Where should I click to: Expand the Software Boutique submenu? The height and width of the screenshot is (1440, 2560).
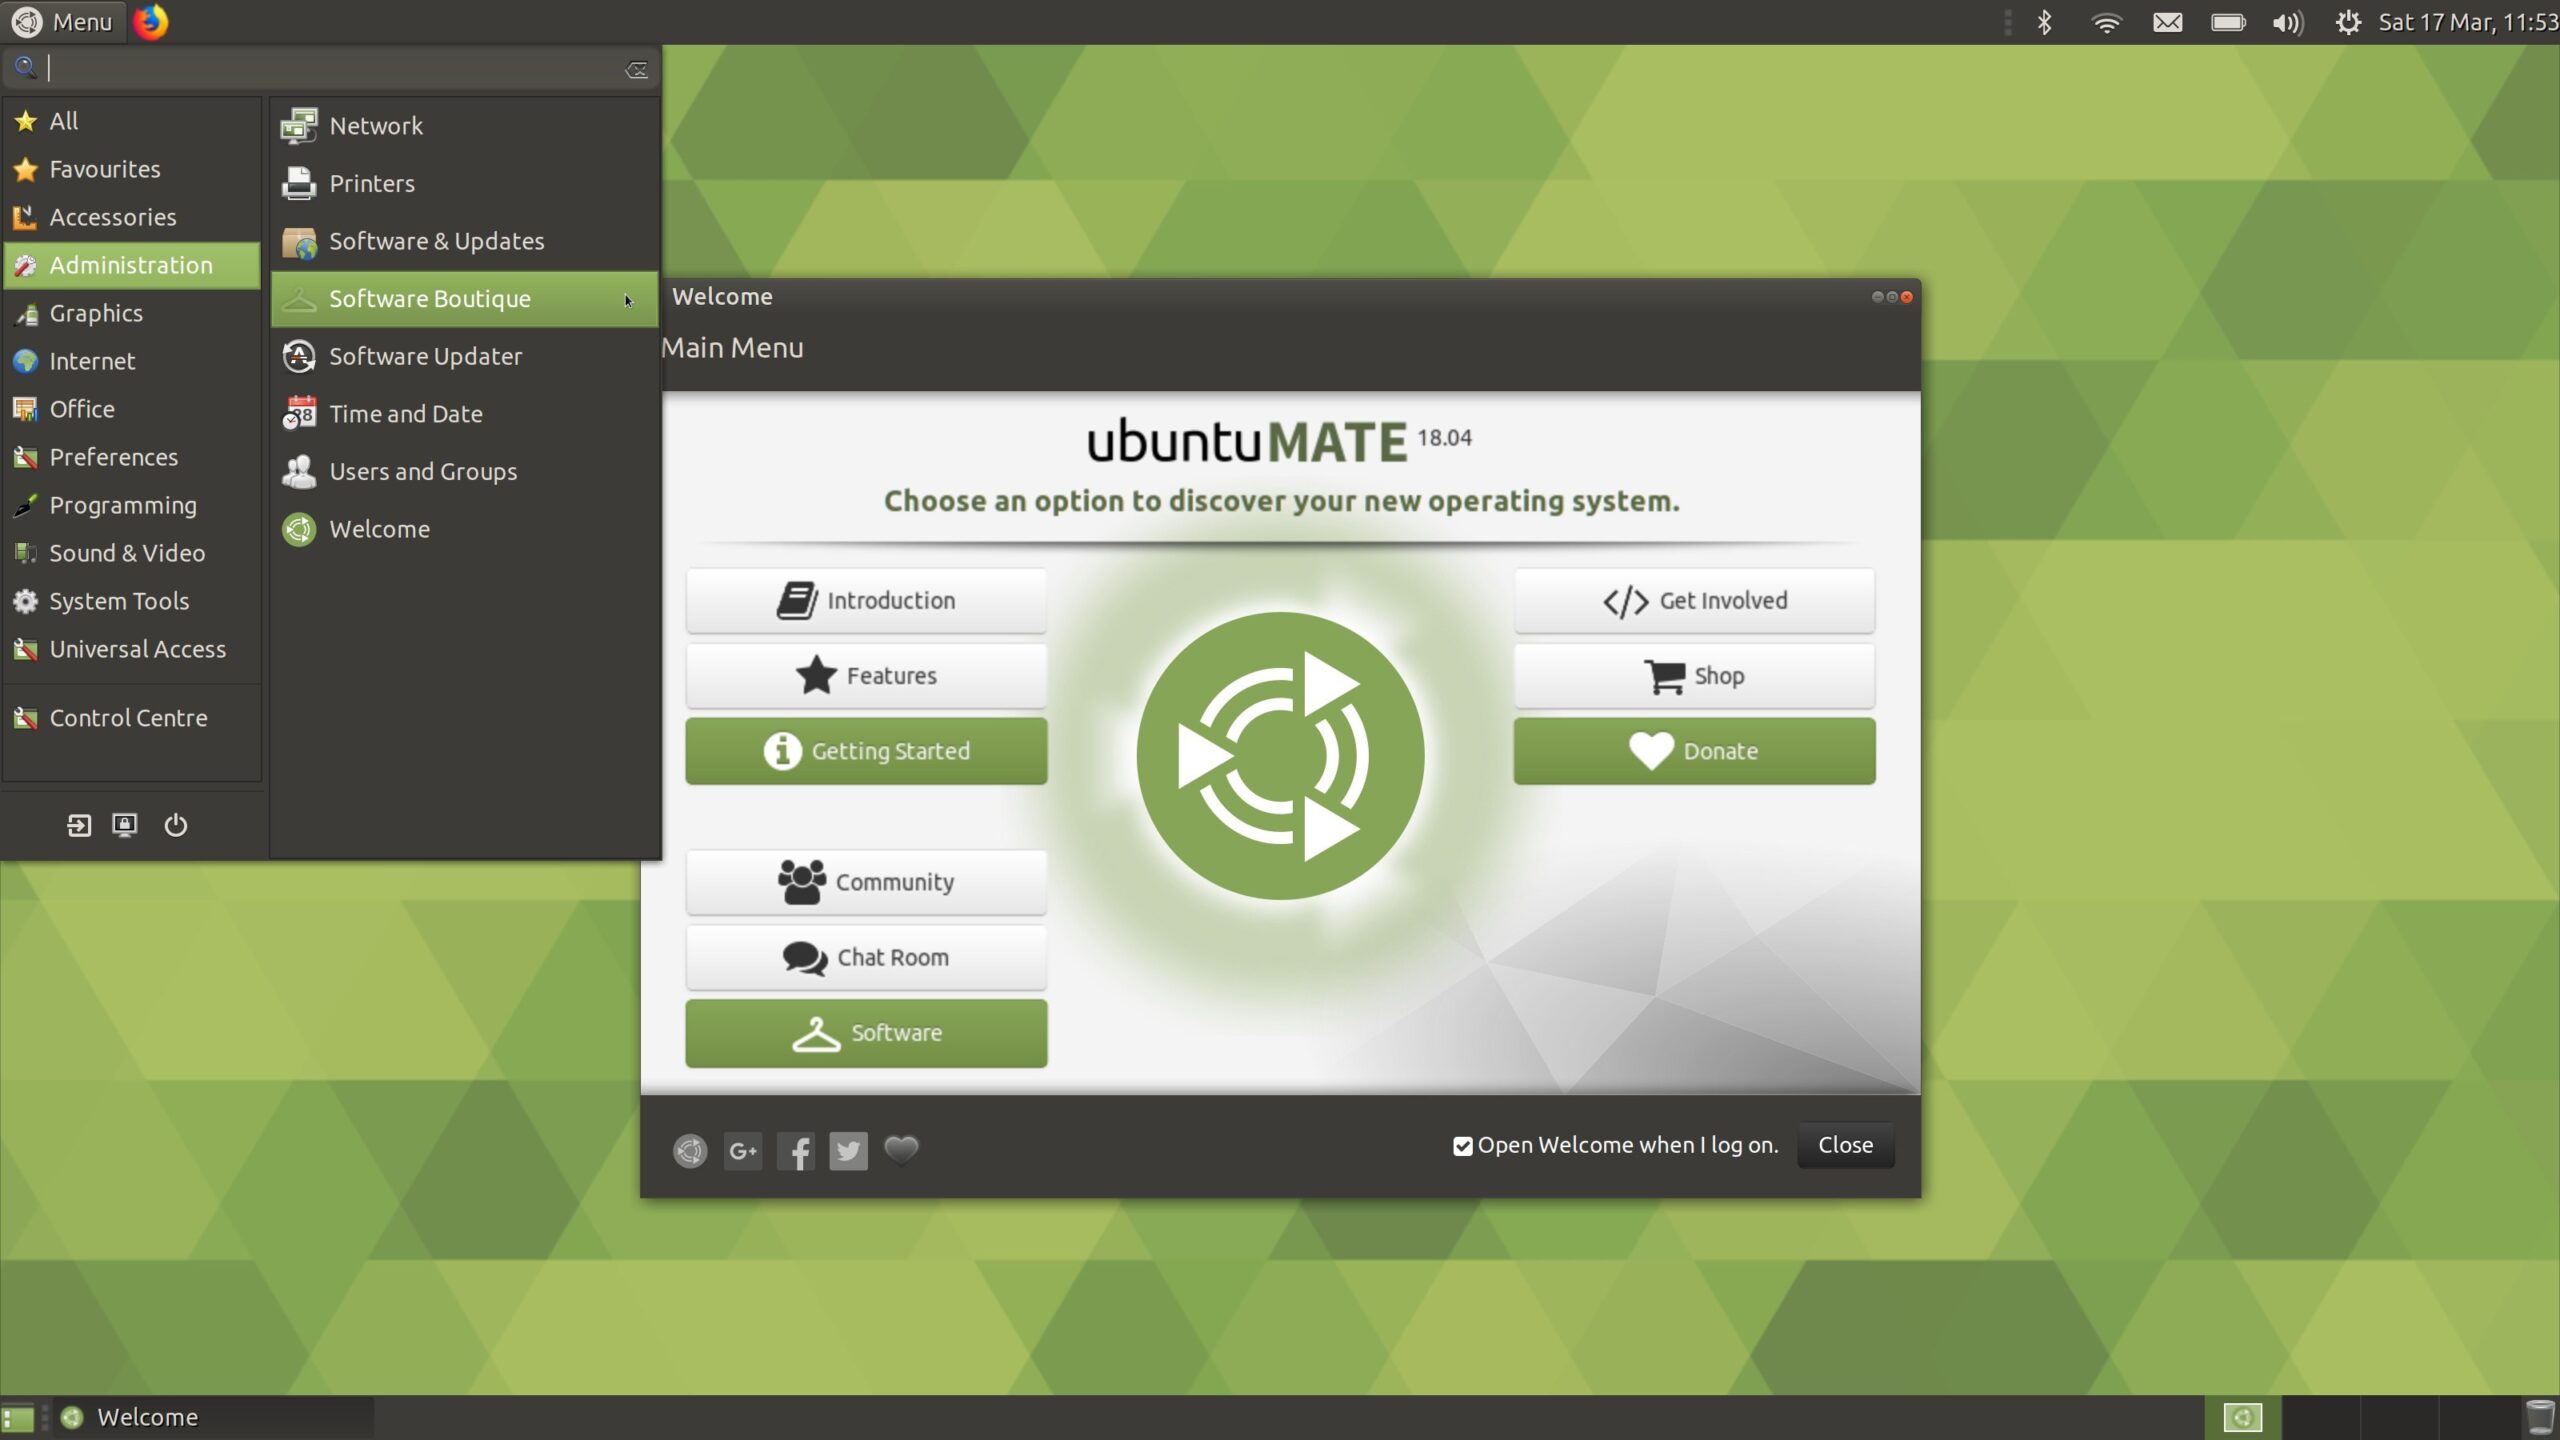tap(463, 298)
